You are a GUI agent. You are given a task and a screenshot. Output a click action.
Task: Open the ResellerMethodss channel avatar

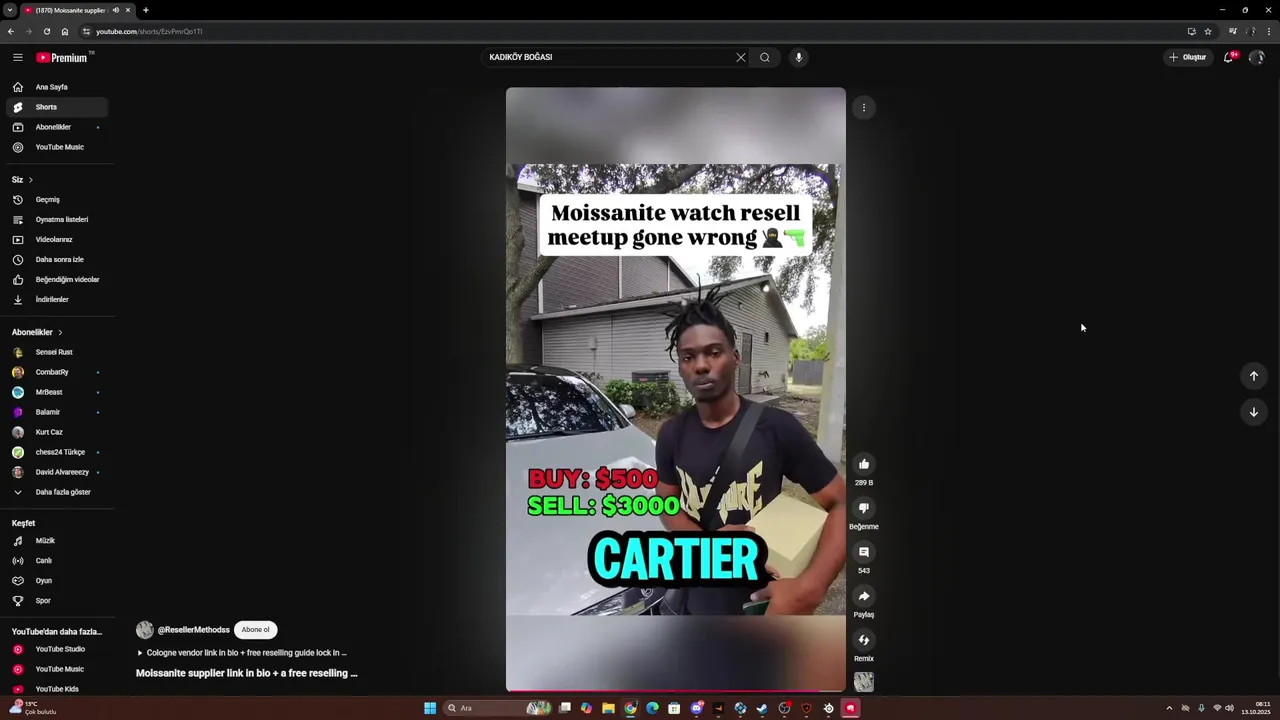tap(145, 630)
